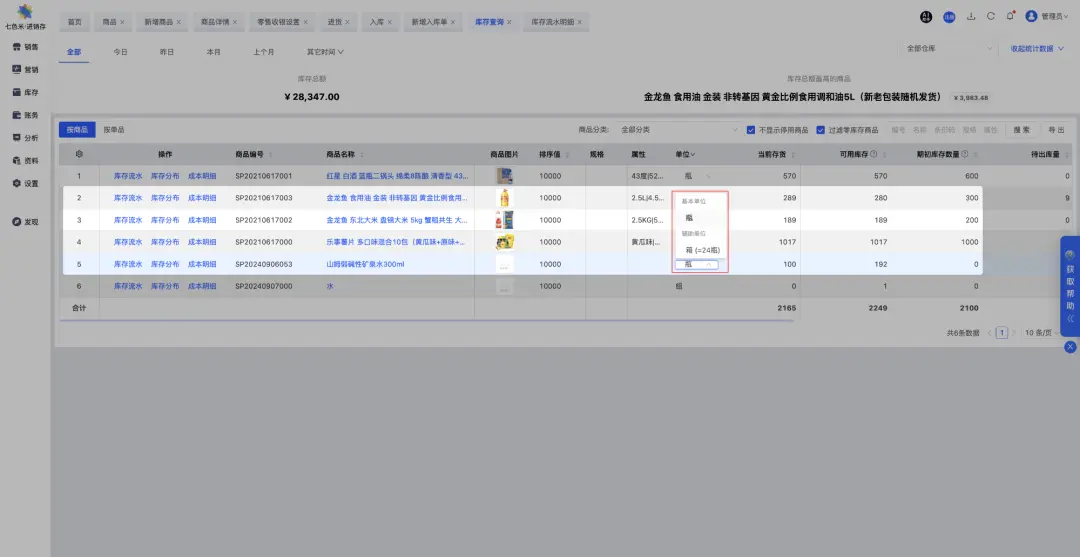Click the table column settings gear icon

coord(79,154)
